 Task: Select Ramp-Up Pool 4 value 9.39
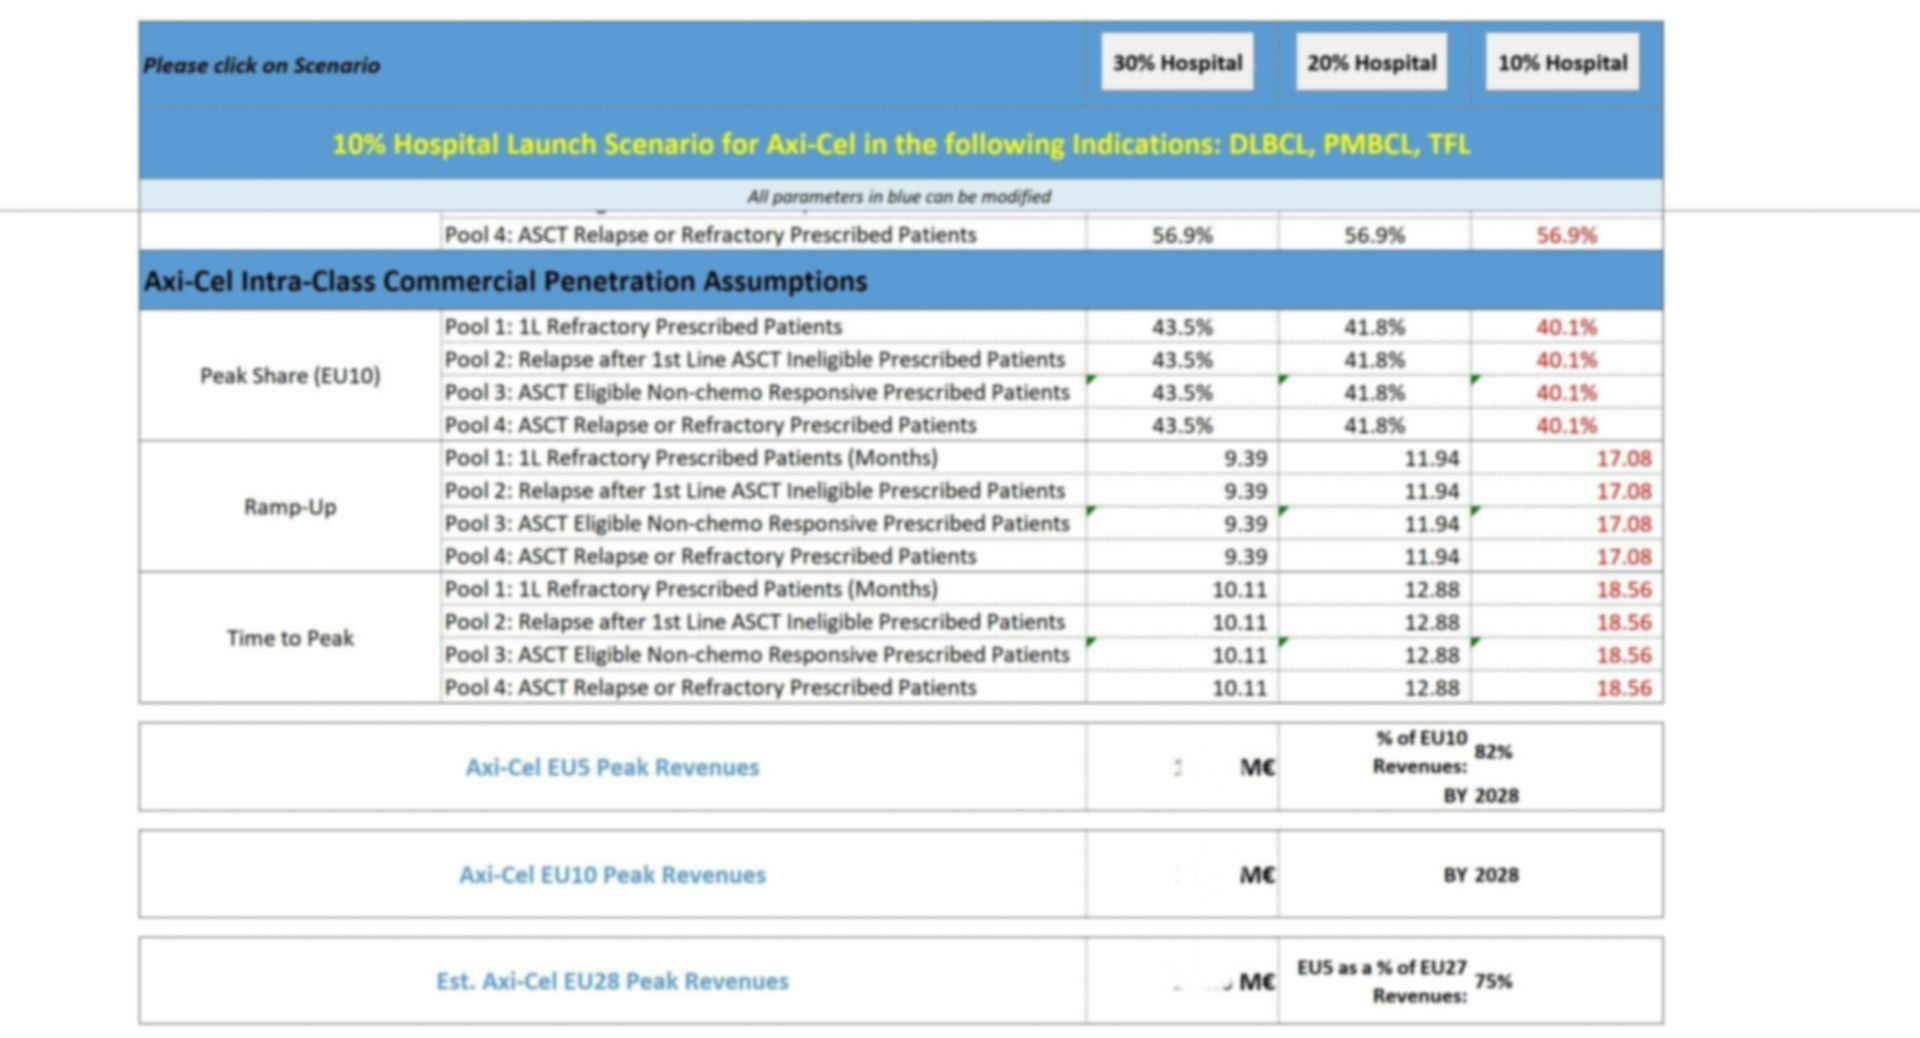tap(1245, 556)
